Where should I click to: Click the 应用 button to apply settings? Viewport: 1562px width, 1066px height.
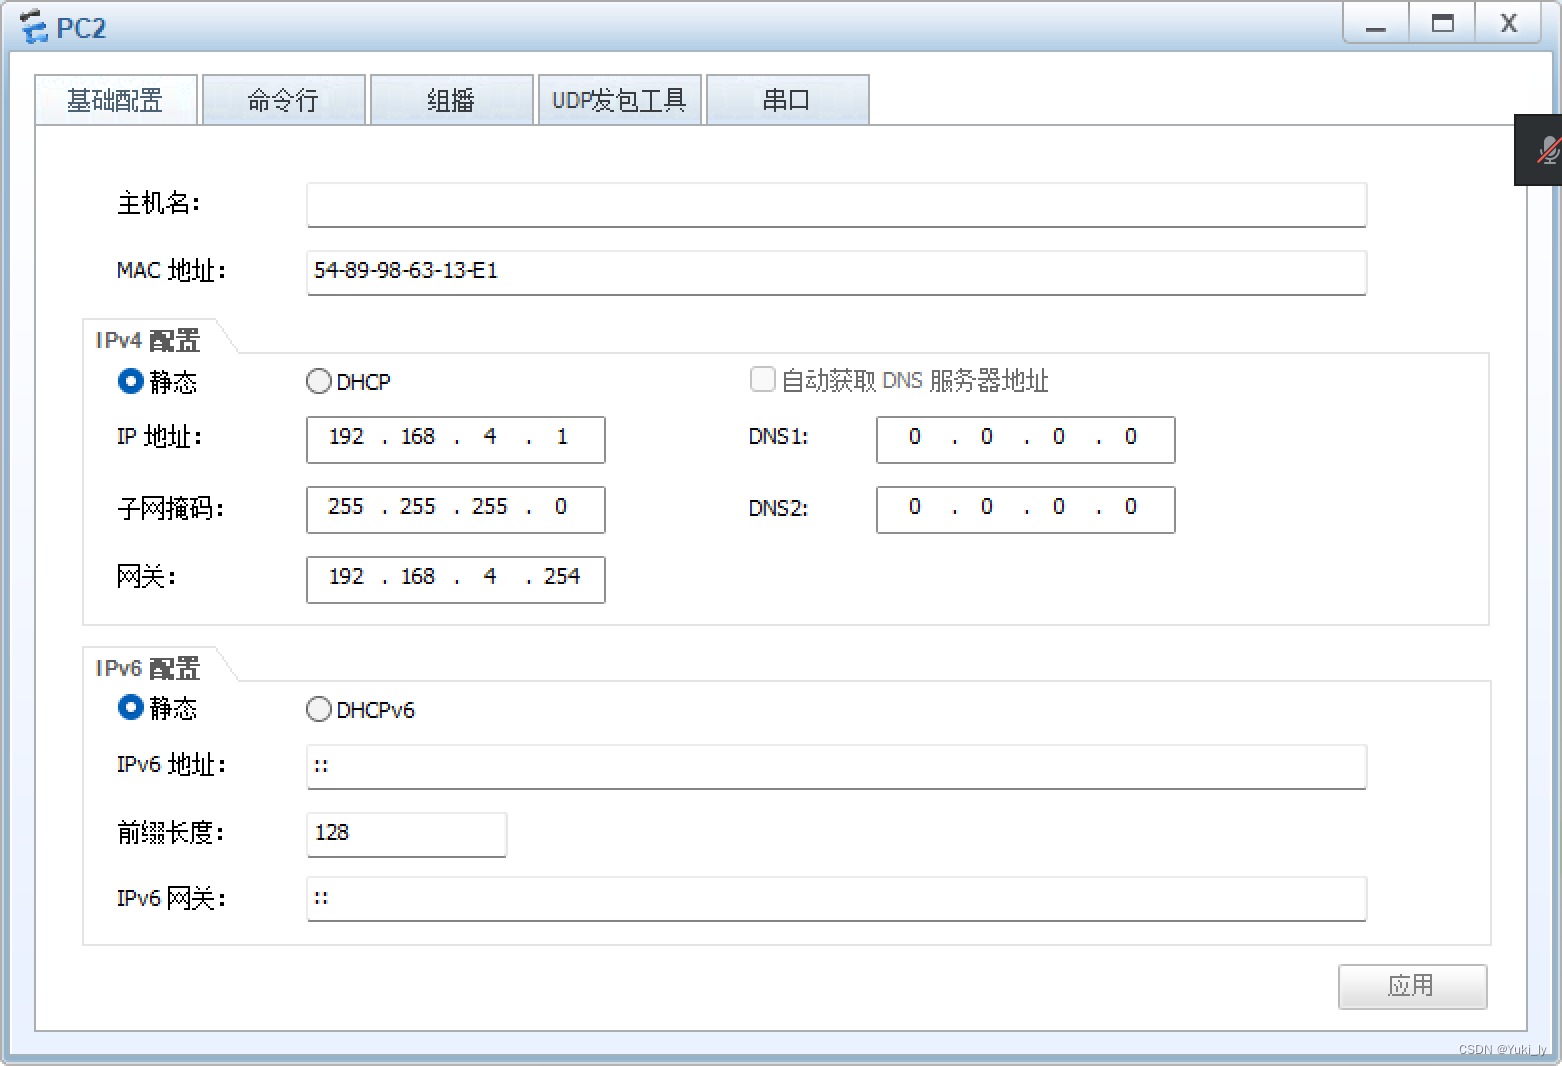pyautogui.click(x=1412, y=986)
